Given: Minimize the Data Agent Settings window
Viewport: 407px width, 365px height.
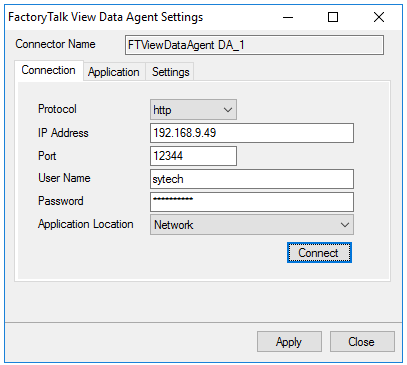Looking at the screenshot, I should click(288, 17).
